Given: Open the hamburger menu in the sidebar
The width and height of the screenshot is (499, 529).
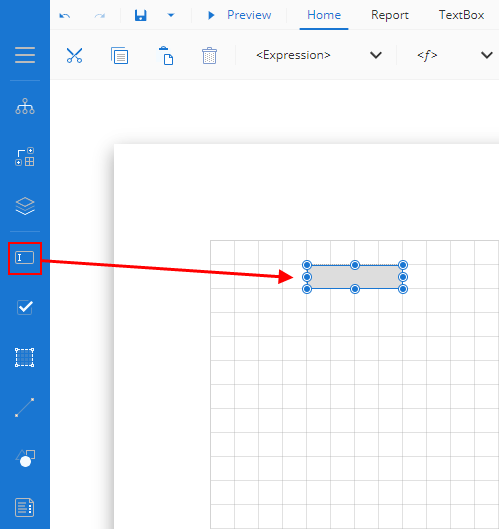Looking at the screenshot, I should click(25, 55).
